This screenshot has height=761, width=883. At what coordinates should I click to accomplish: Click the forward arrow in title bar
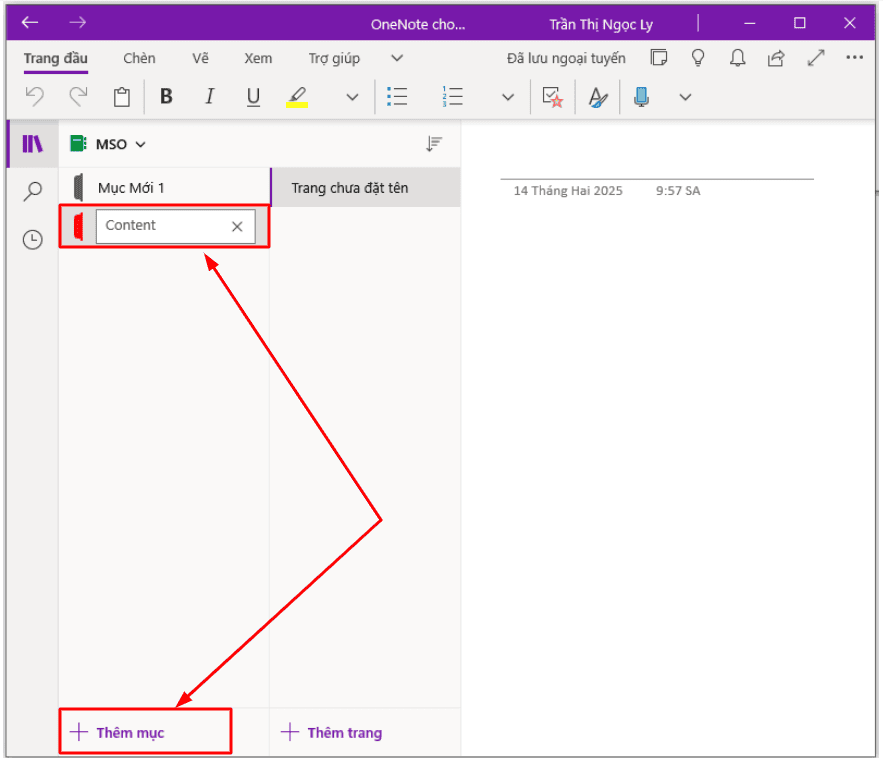pyautogui.click(x=78, y=23)
